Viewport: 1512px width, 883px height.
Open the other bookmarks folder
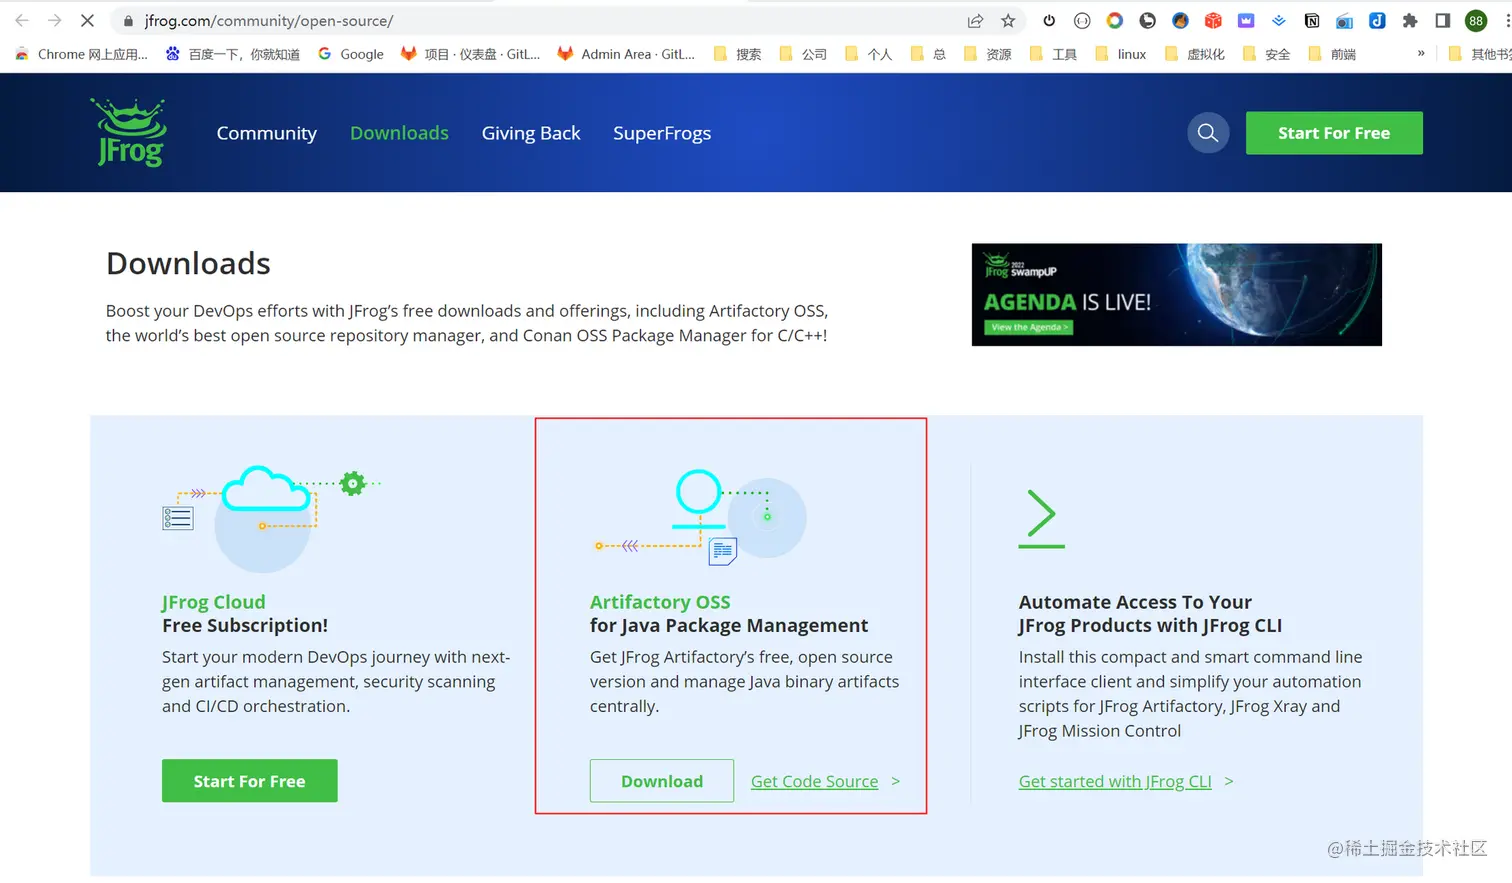click(1480, 54)
